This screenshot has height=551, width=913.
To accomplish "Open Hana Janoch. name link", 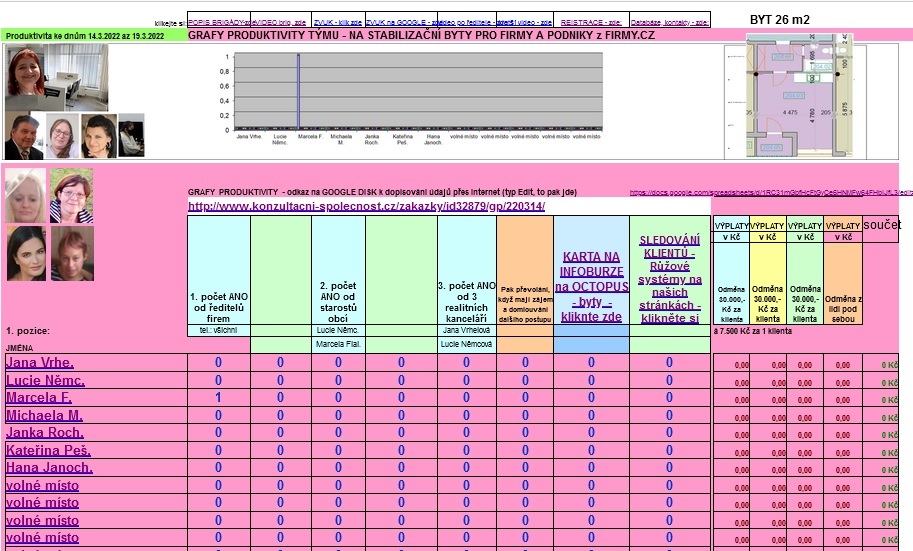I will (x=49, y=467).
